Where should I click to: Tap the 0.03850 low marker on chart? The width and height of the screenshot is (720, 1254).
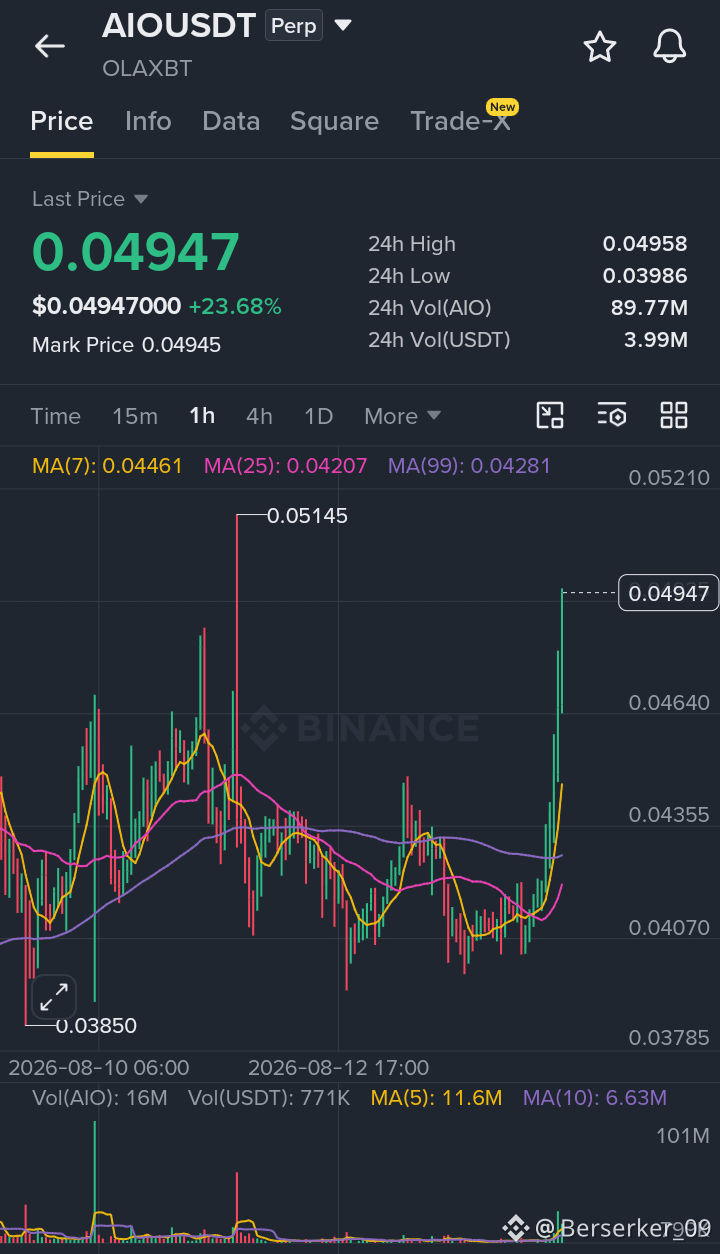pyautogui.click(x=96, y=1026)
